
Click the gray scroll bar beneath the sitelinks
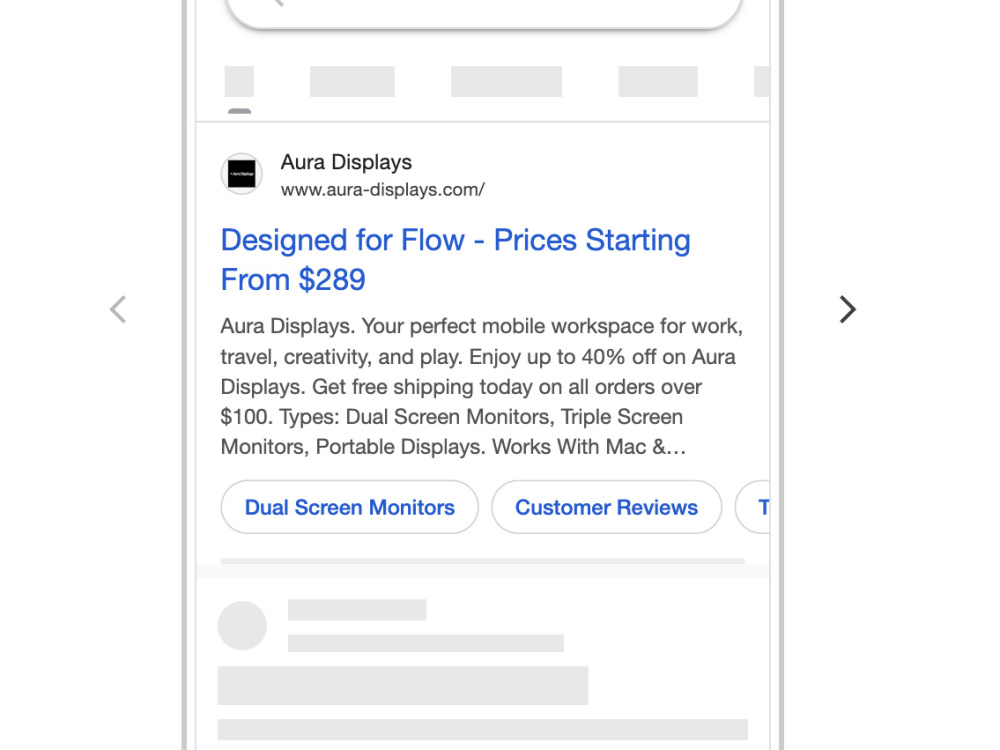pyautogui.click(x=483, y=561)
